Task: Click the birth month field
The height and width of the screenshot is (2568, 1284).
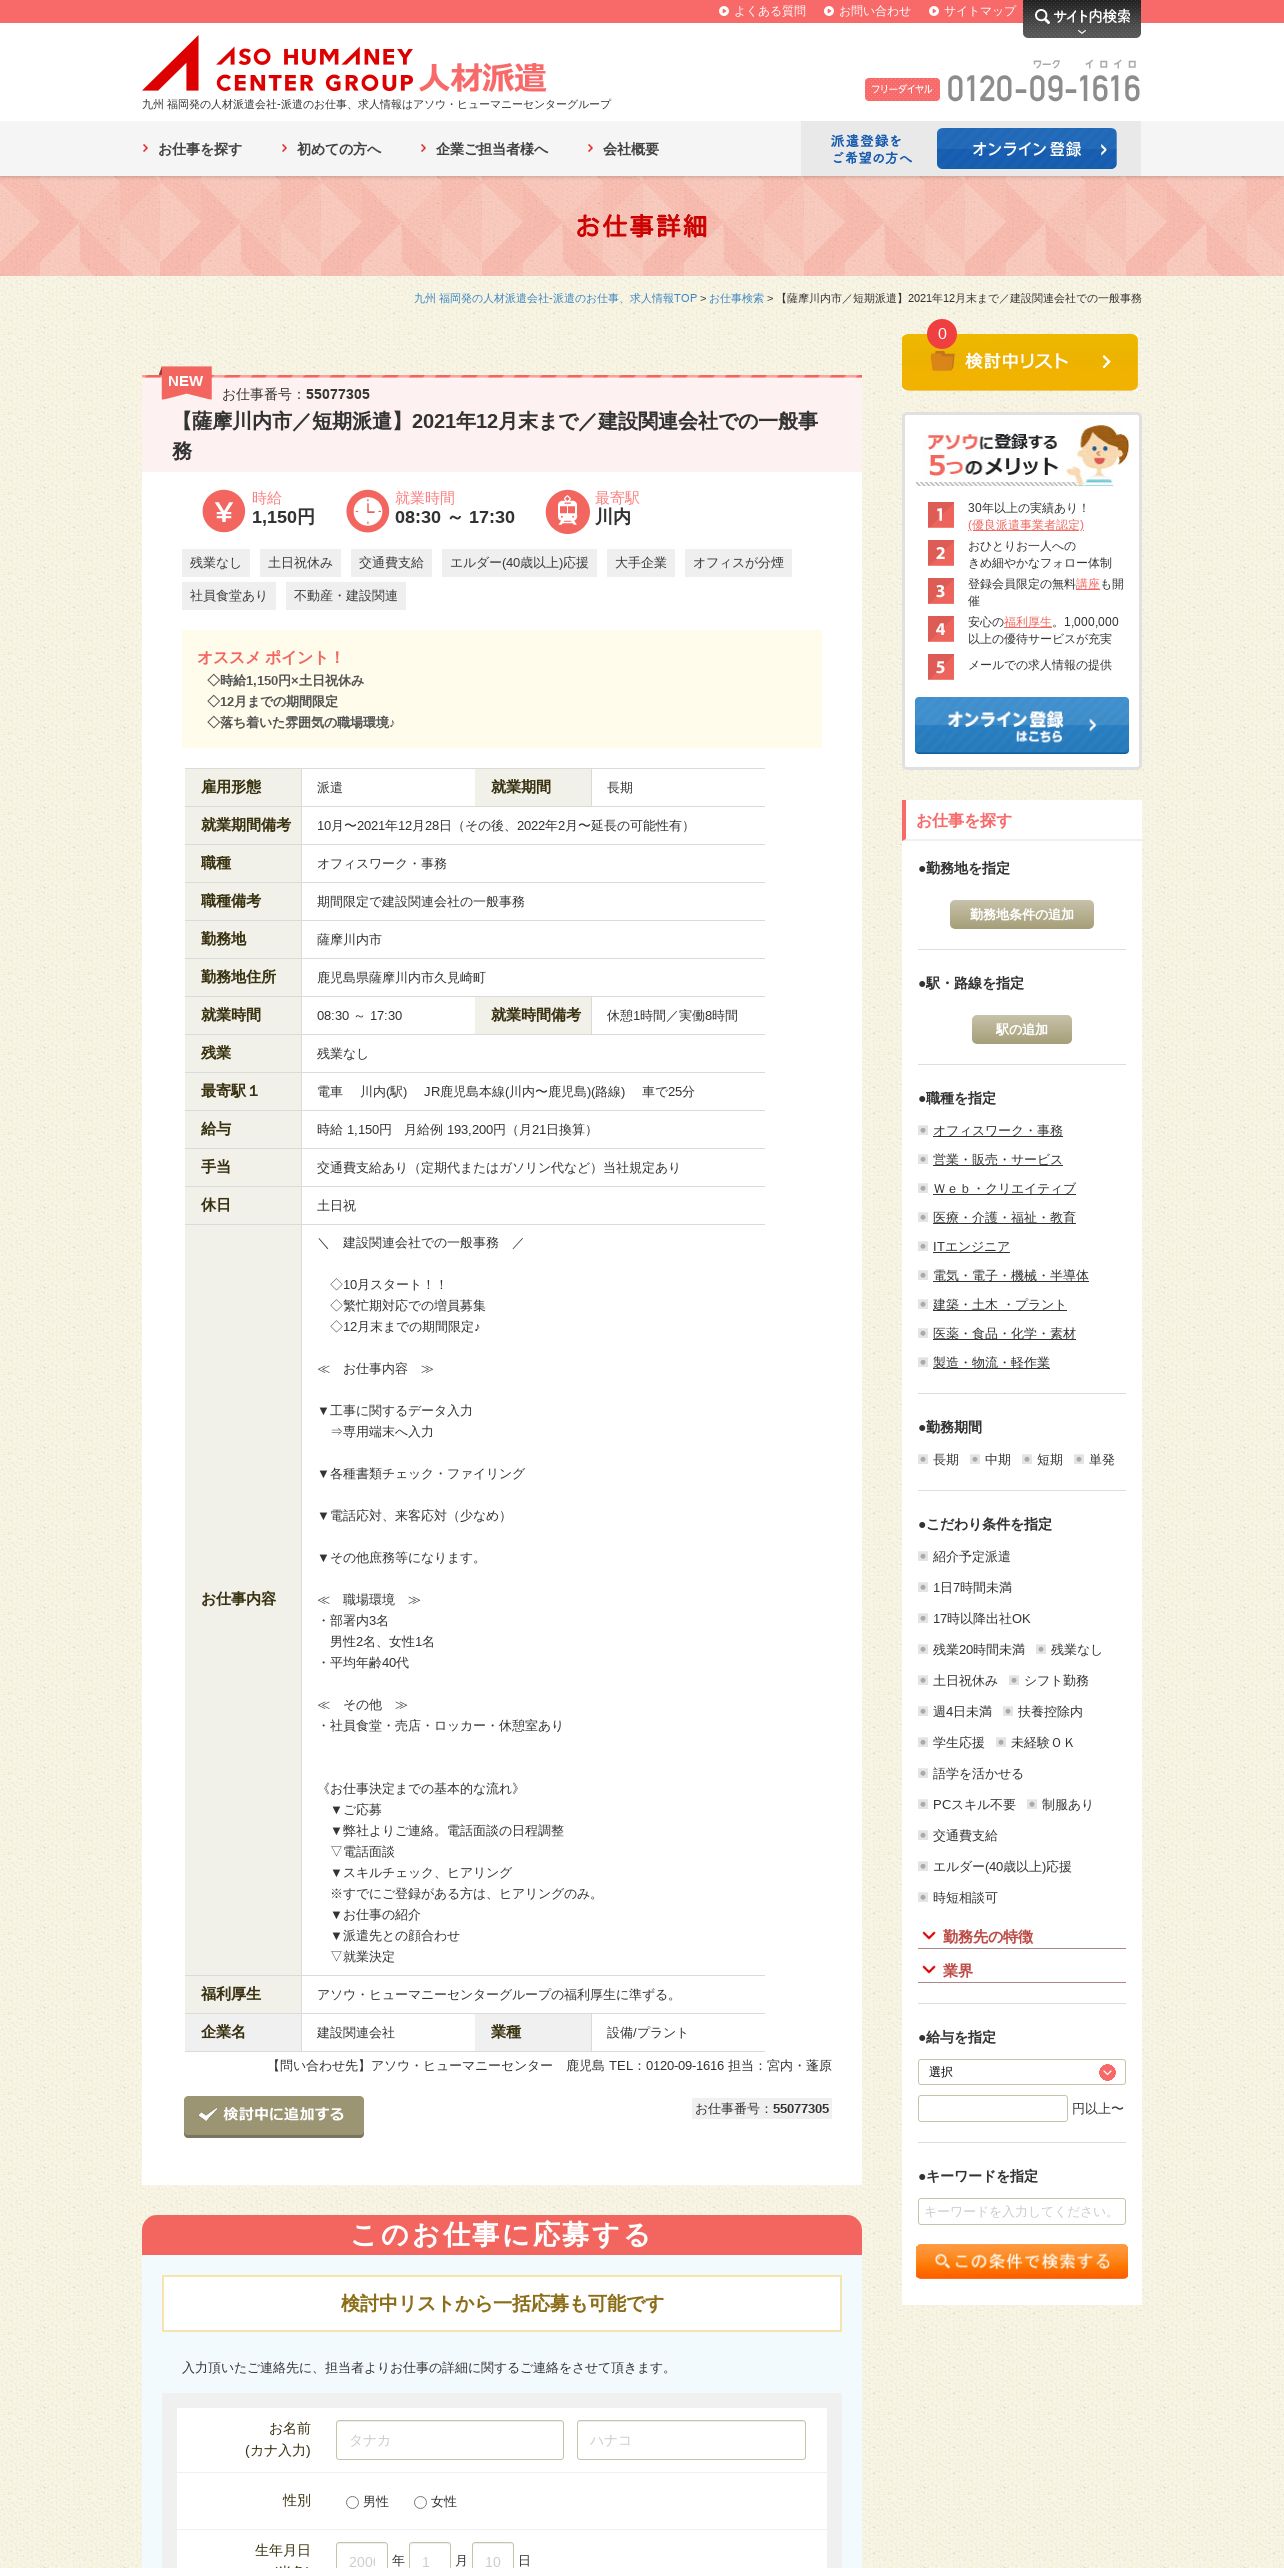Action: point(430,2555)
